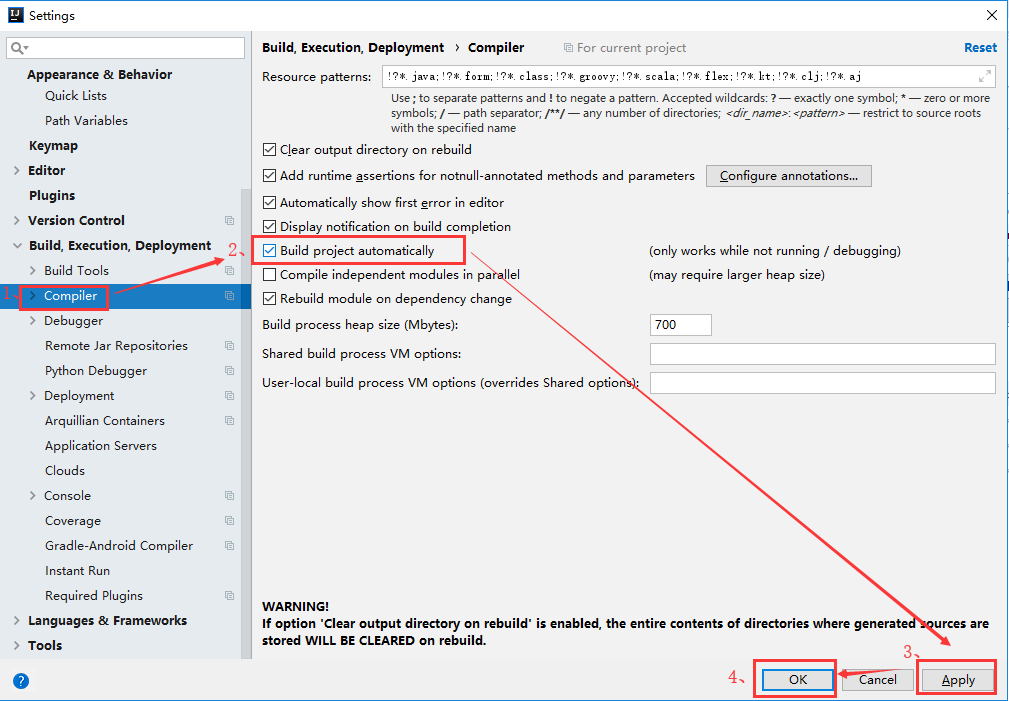
Task: Toggle Display notification on build completion
Action: [270, 227]
